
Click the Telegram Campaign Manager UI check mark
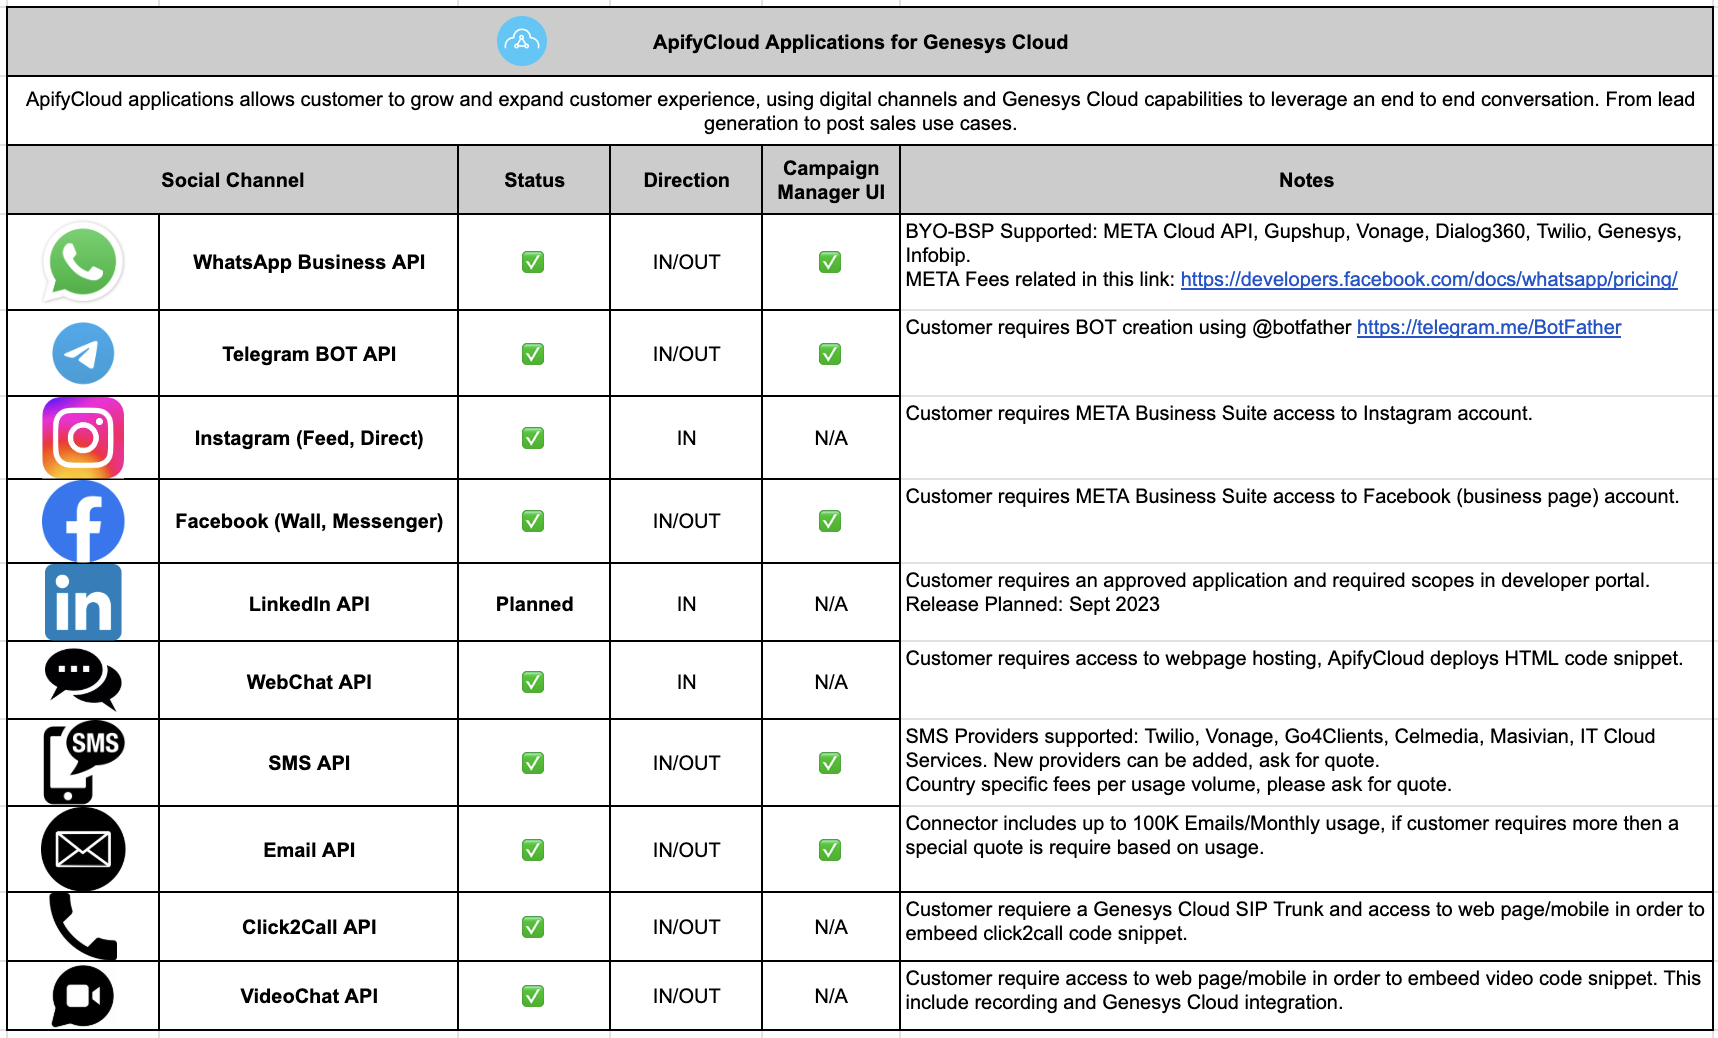click(x=830, y=354)
